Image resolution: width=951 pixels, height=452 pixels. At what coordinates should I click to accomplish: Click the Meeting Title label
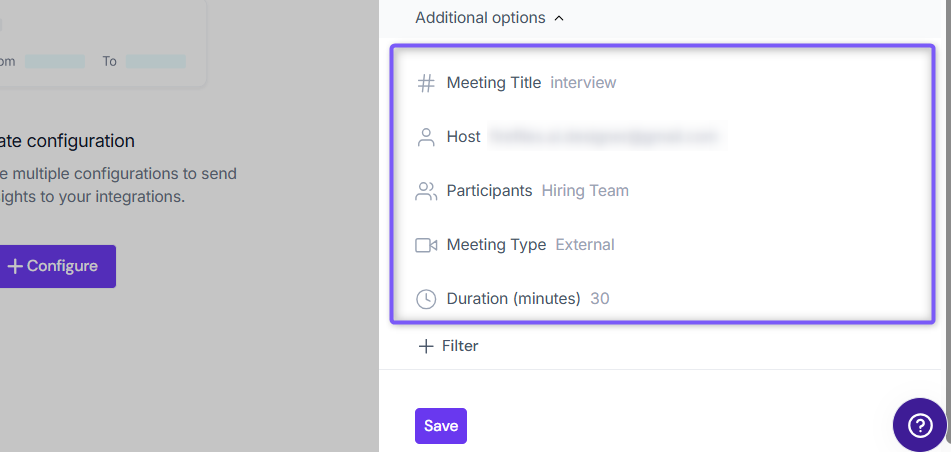click(x=494, y=83)
